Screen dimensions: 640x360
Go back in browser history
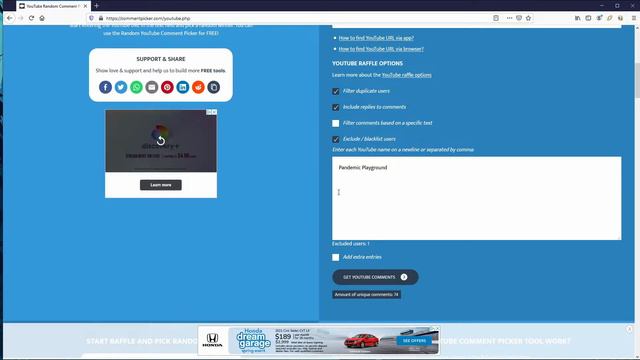[10, 18]
